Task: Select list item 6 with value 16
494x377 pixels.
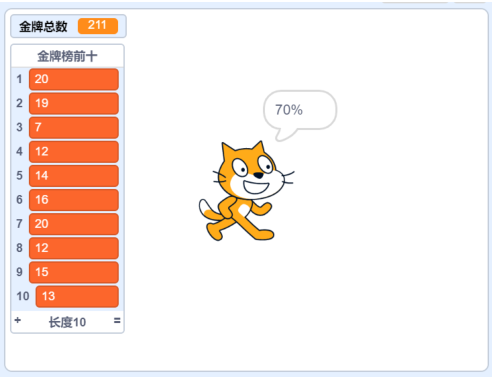Action: tap(74, 200)
